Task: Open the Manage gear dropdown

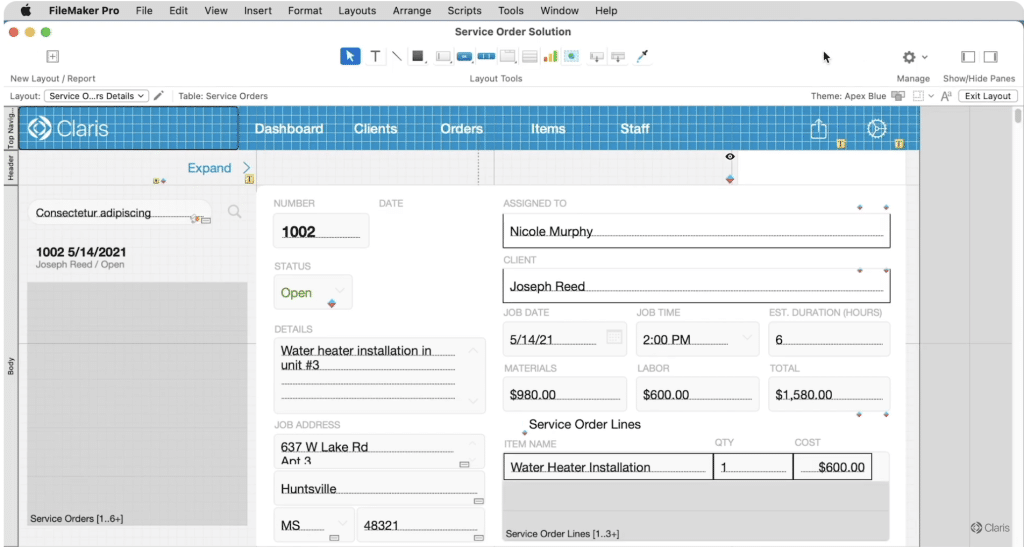Action: pos(914,57)
